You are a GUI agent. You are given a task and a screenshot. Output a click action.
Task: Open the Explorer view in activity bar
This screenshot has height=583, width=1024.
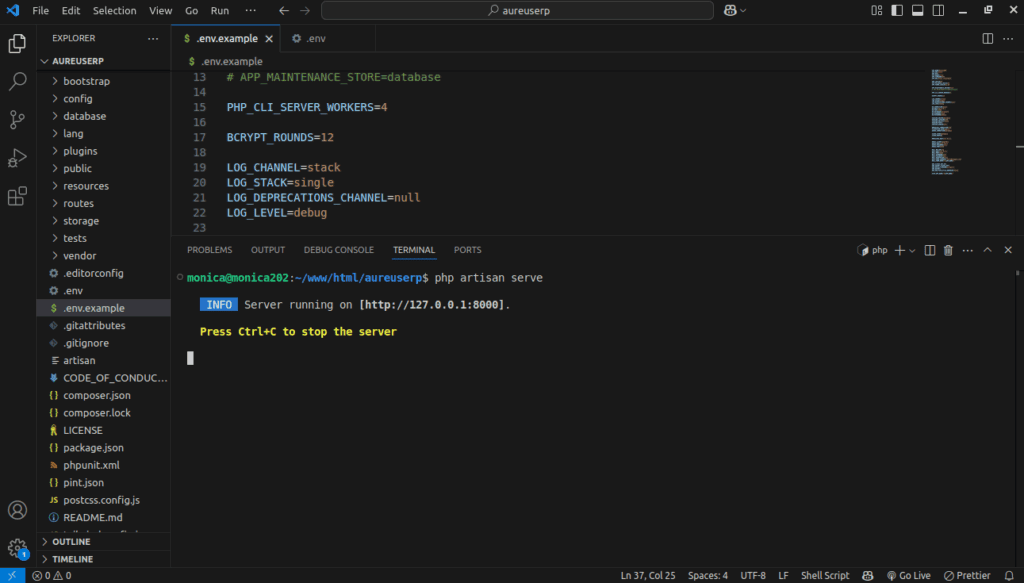(18, 43)
